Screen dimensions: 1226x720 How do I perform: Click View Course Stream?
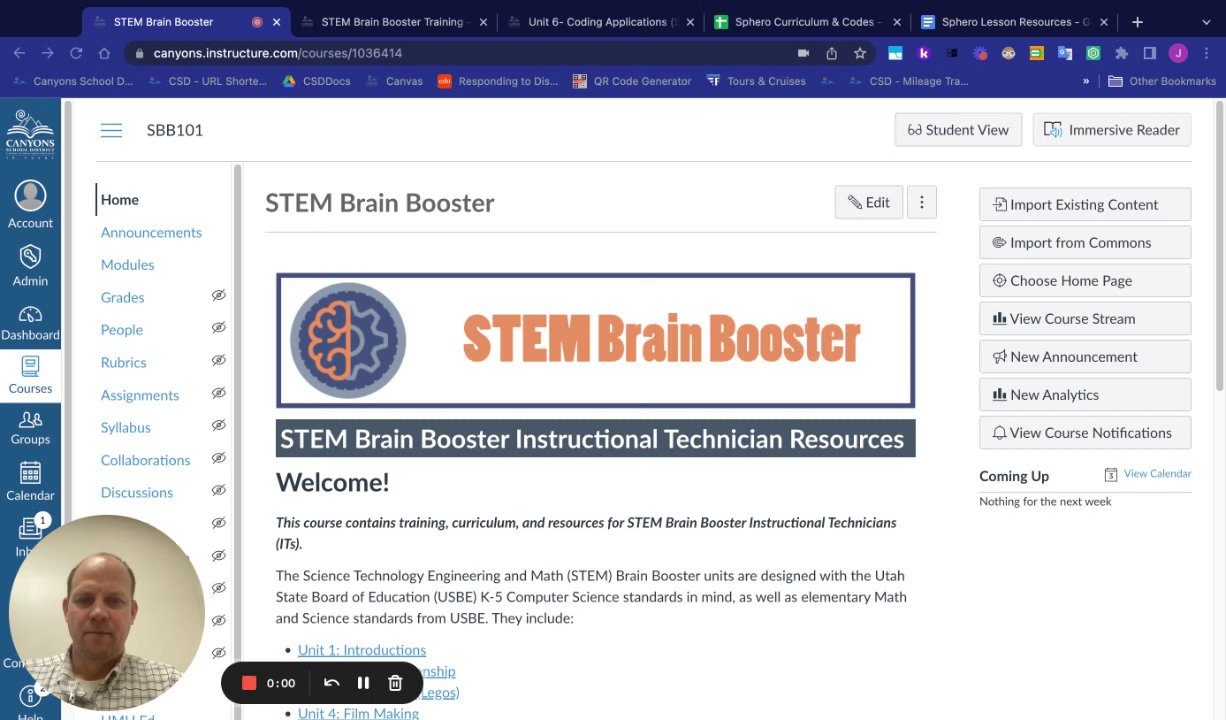click(1085, 318)
